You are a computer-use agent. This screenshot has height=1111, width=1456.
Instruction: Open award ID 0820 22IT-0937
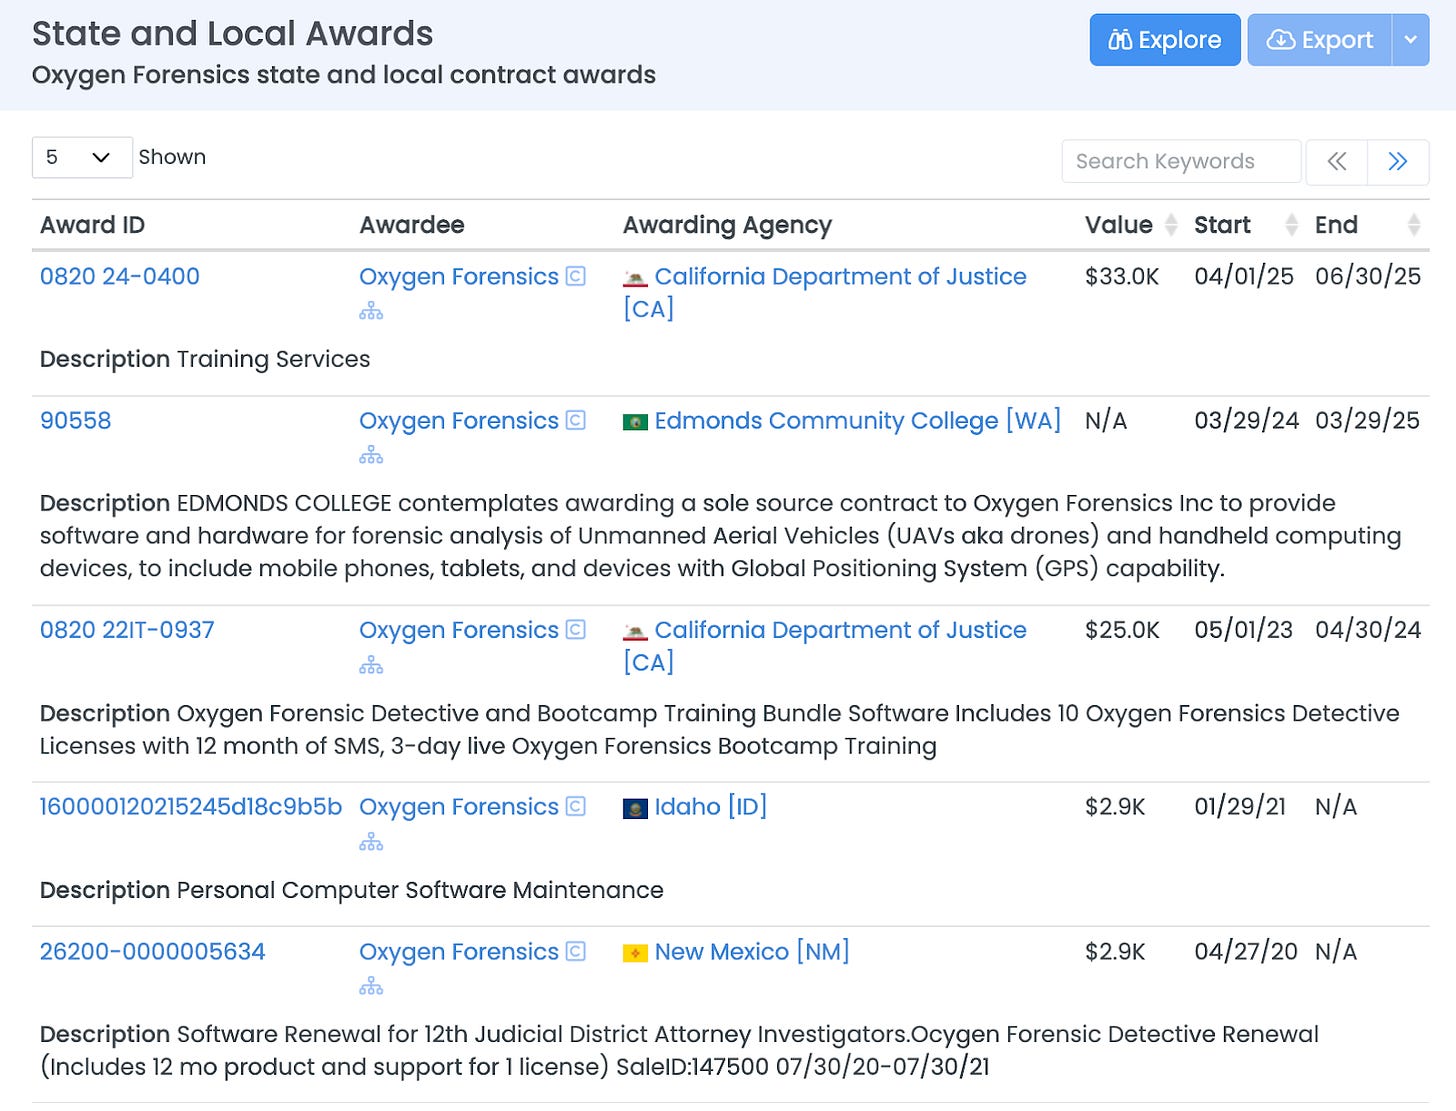tap(127, 630)
